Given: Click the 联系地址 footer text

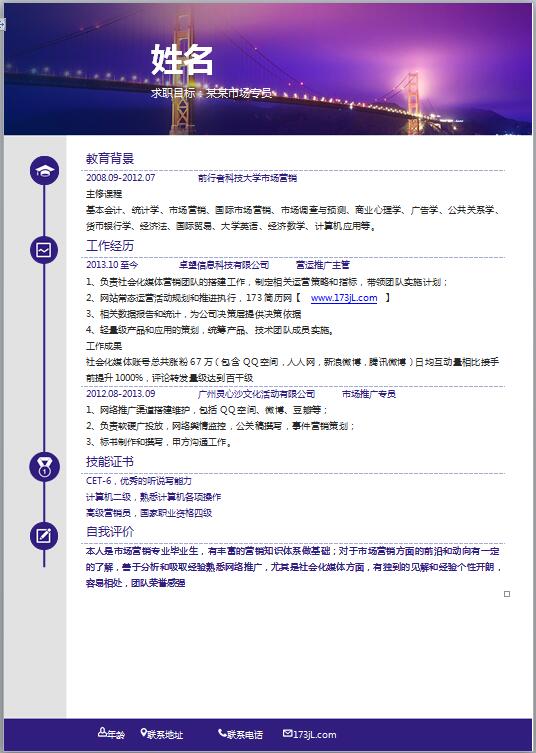Looking at the screenshot, I should (165, 735).
